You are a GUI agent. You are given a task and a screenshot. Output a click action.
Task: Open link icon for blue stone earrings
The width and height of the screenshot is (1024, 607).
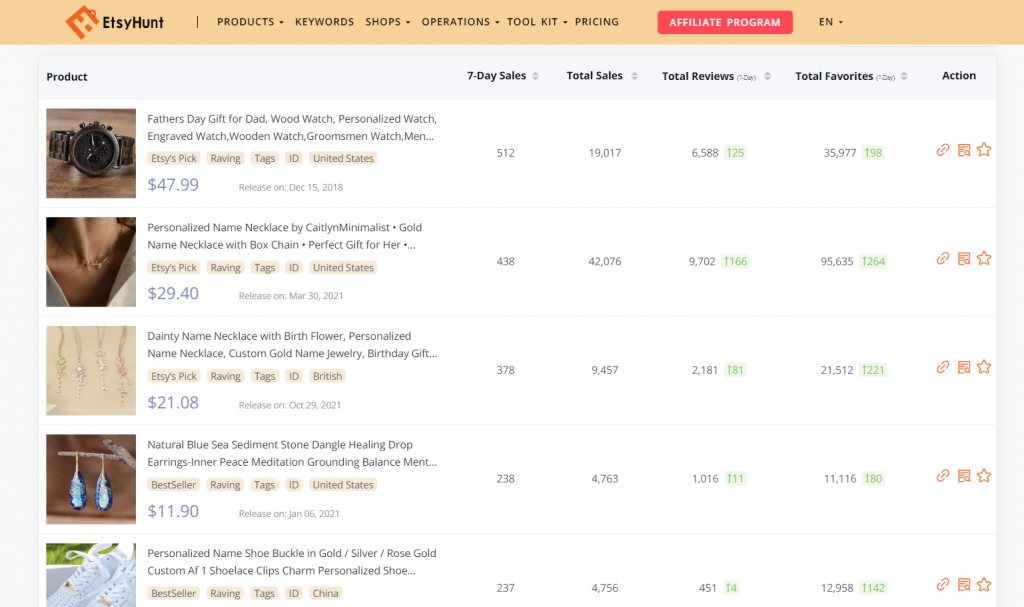942,476
